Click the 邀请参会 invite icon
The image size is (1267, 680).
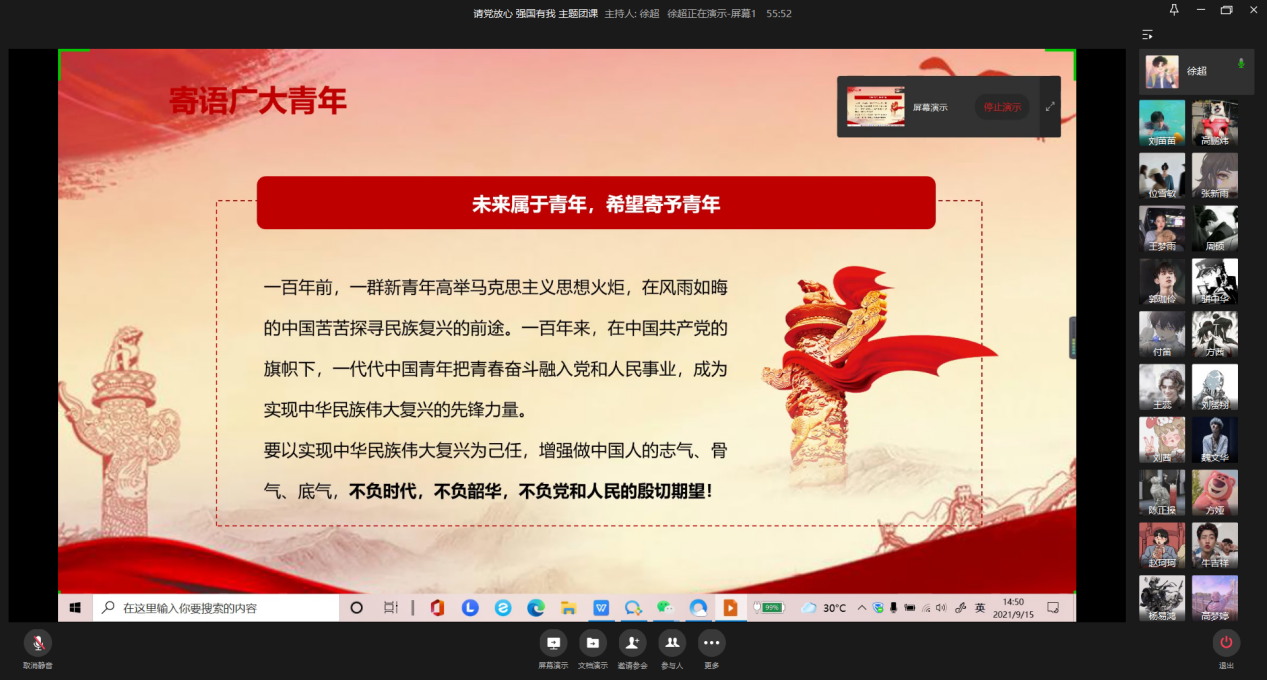click(x=632, y=642)
